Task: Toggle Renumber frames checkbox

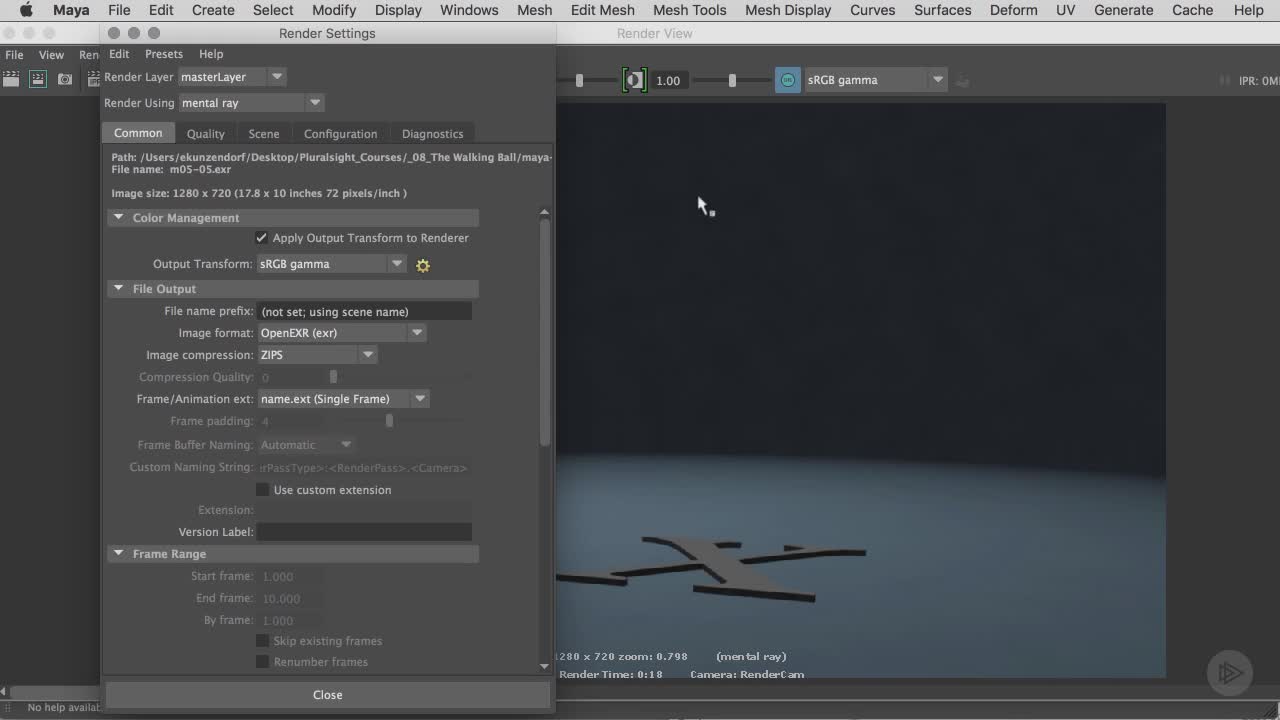Action: pyautogui.click(x=263, y=662)
